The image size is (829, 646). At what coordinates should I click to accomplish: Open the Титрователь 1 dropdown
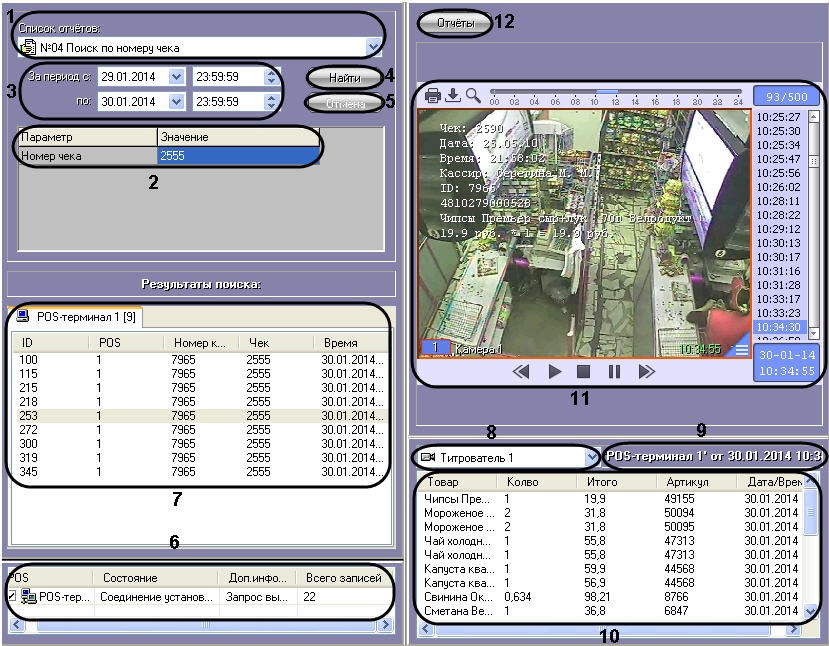tap(589, 456)
